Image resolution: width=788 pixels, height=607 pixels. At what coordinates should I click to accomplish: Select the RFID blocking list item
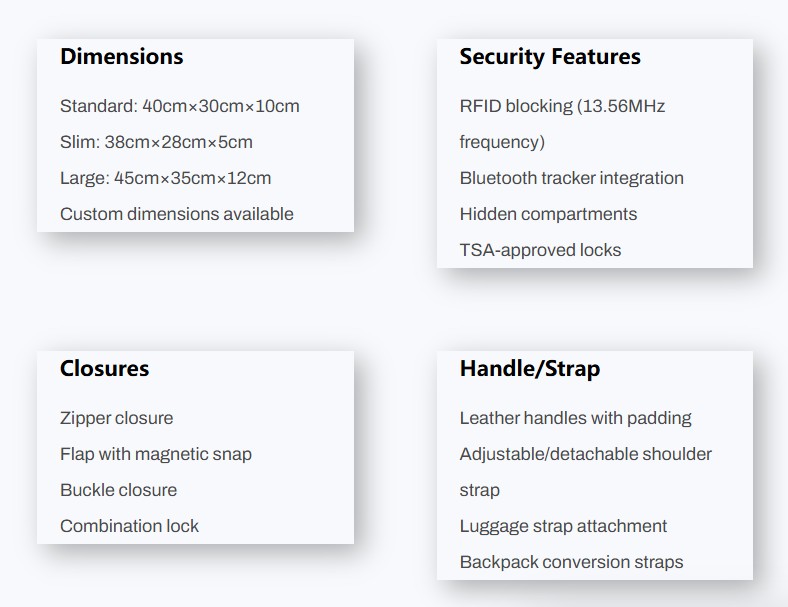[x=561, y=107]
